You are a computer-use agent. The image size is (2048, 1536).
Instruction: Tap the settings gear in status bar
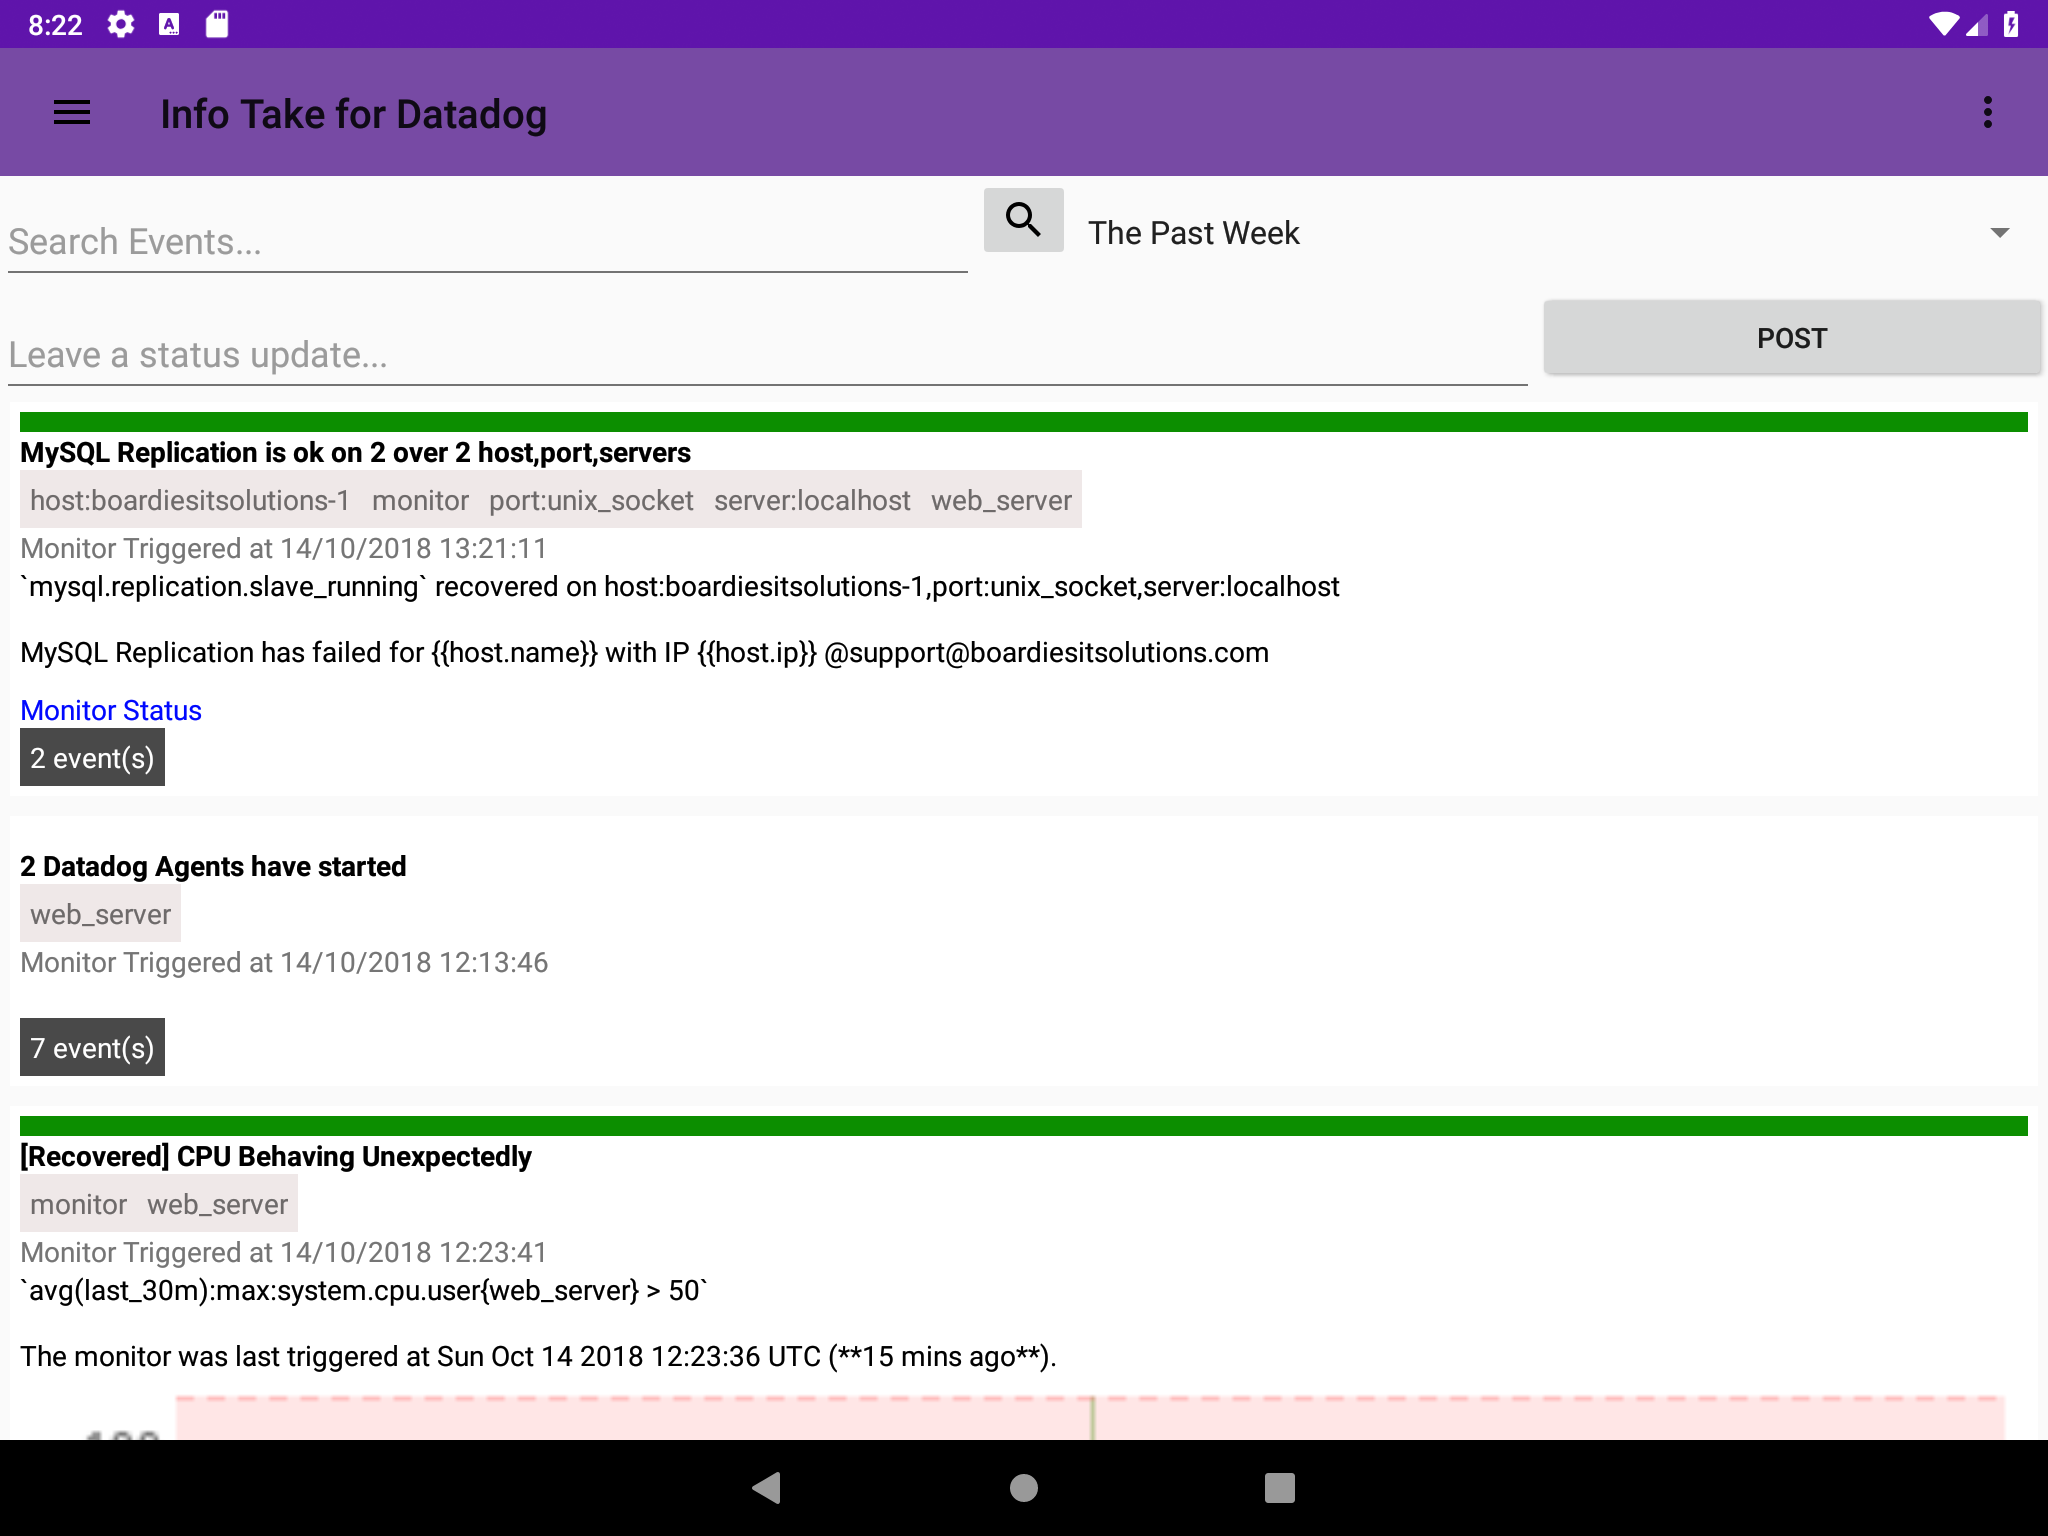click(x=121, y=24)
